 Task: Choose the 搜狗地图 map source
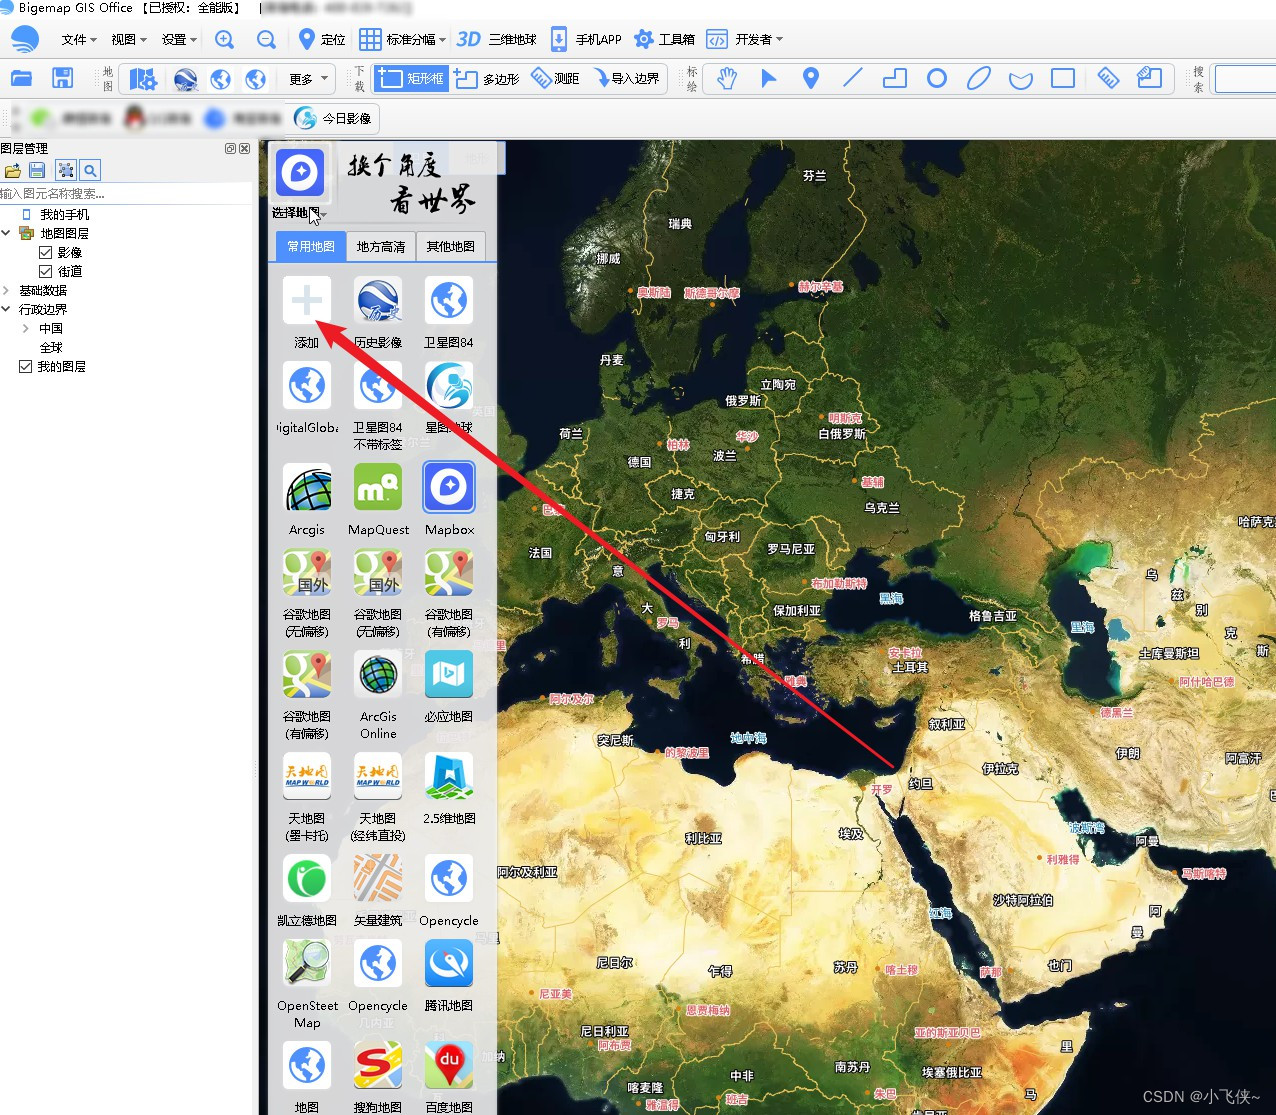pyautogui.click(x=378, y=1078)
